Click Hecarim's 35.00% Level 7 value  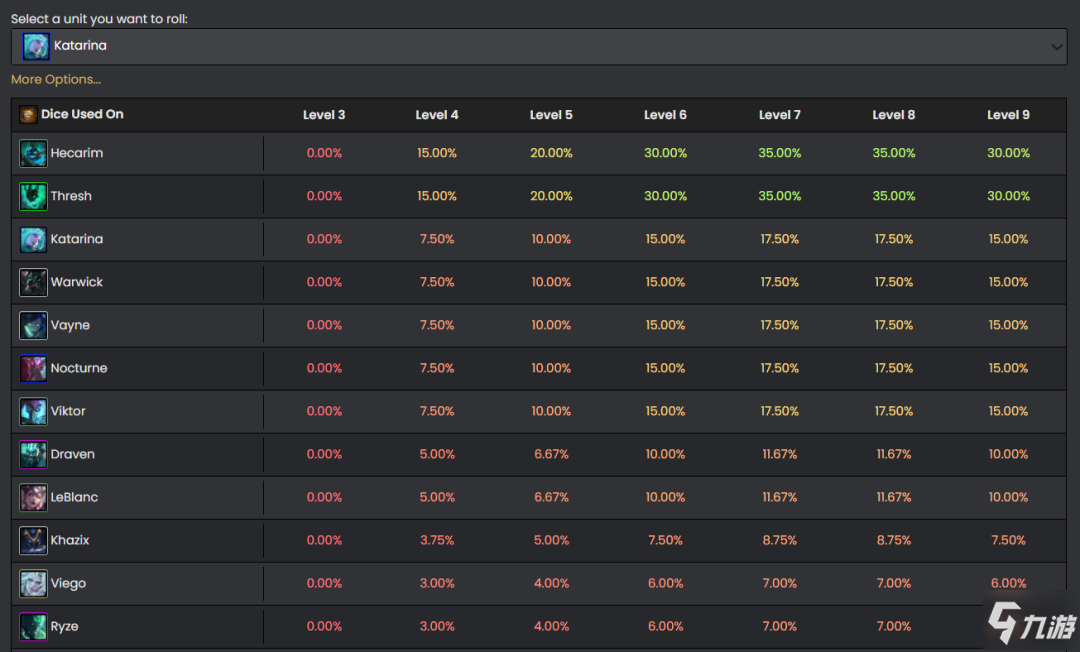click(x=780, y=154)
